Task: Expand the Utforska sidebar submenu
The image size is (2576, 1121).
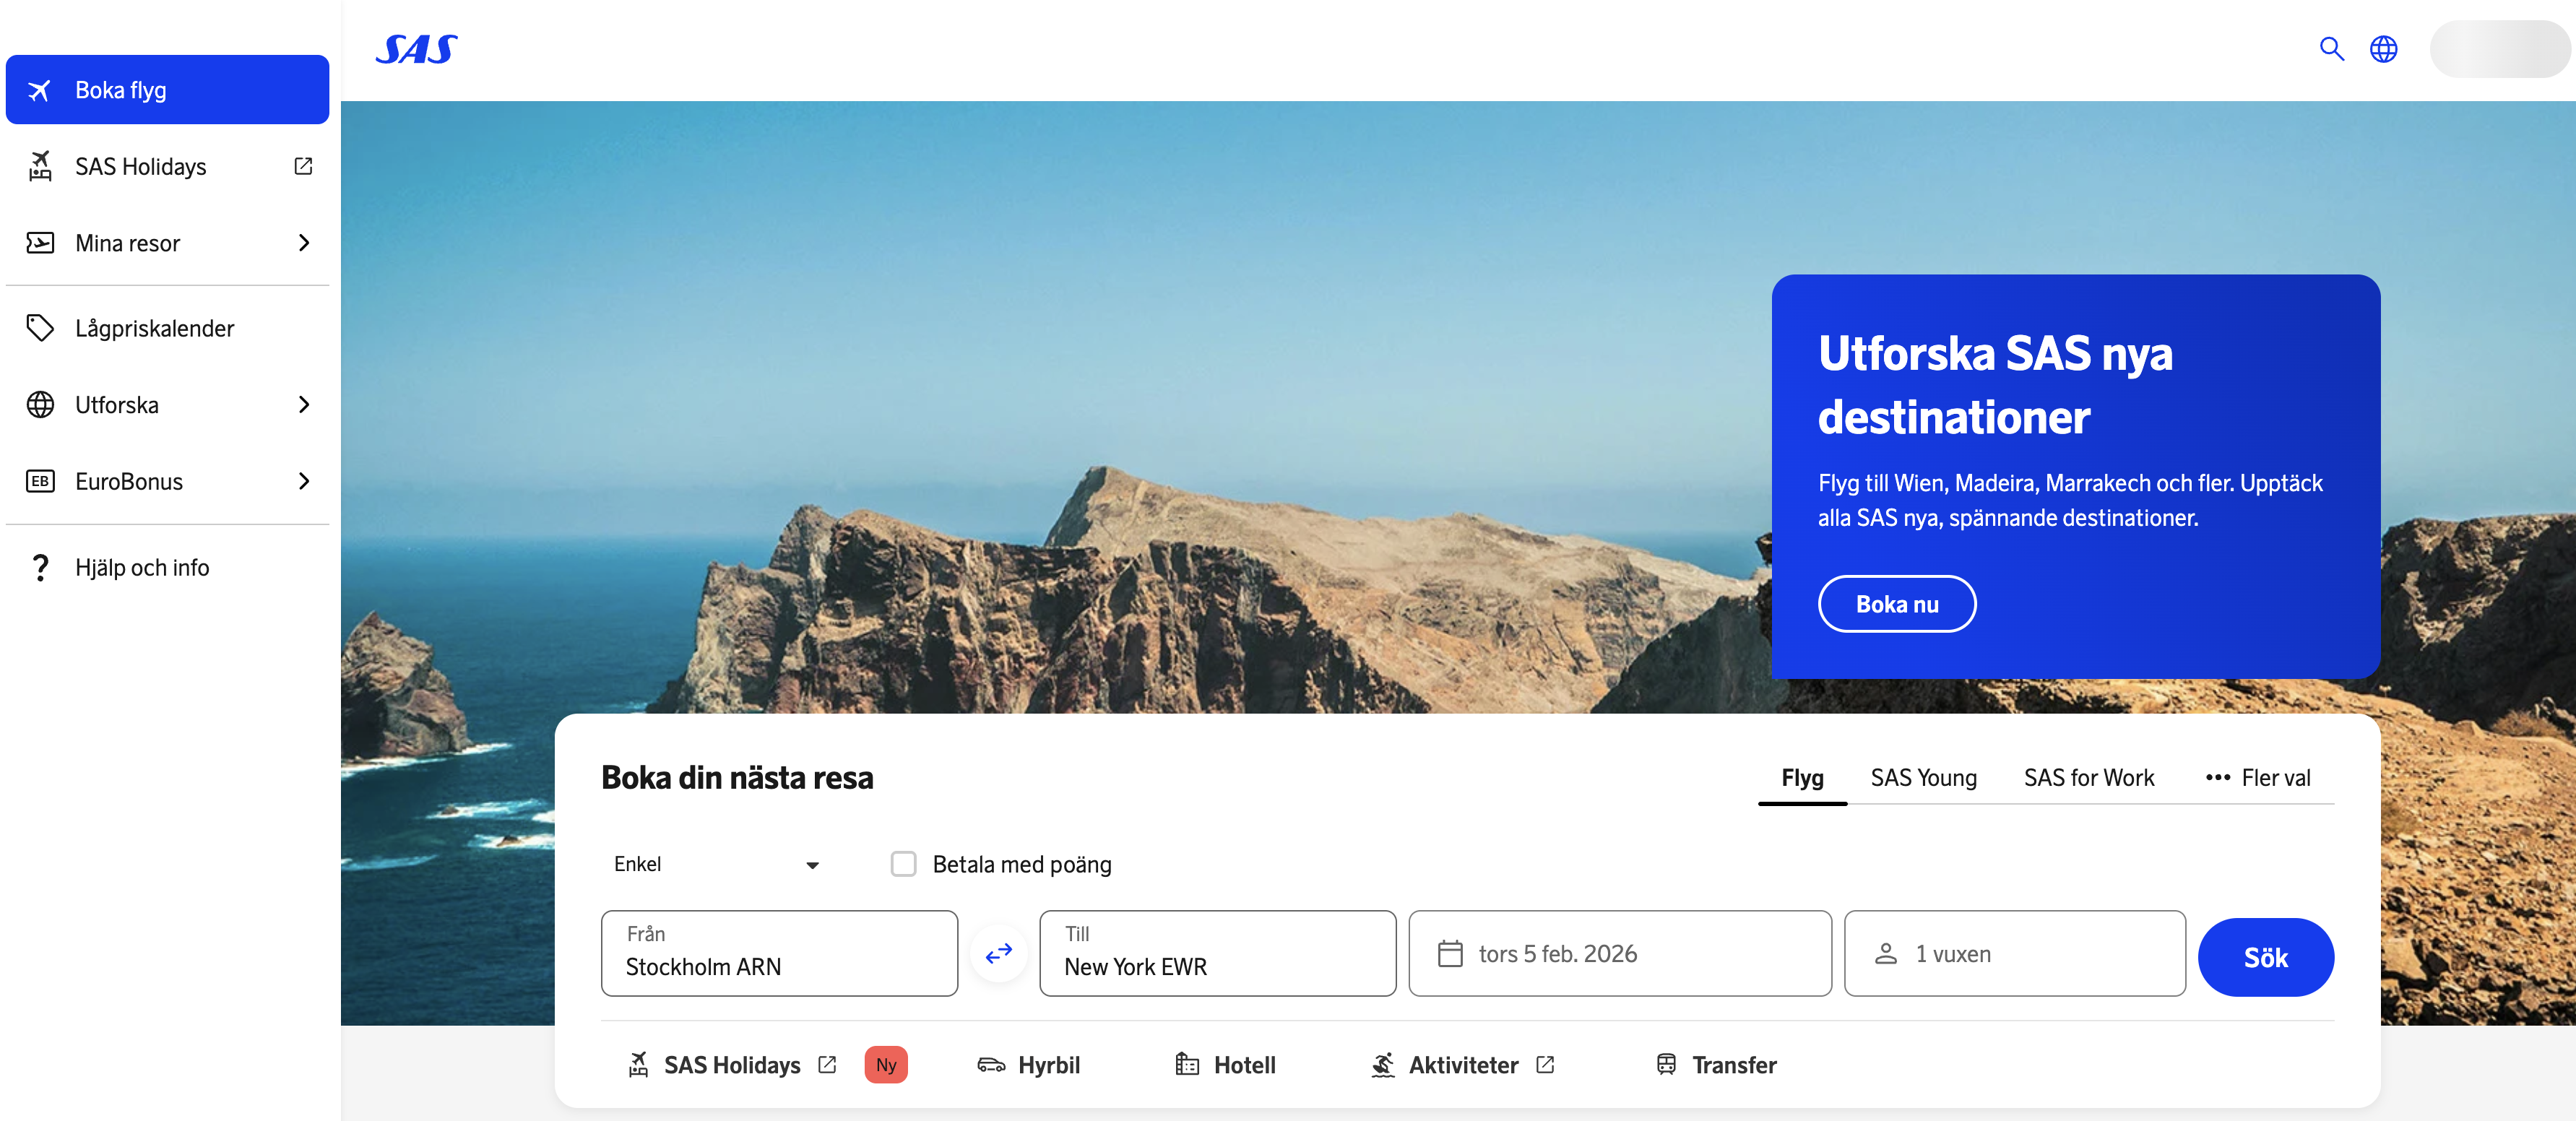Action: (x=304, y=405)
